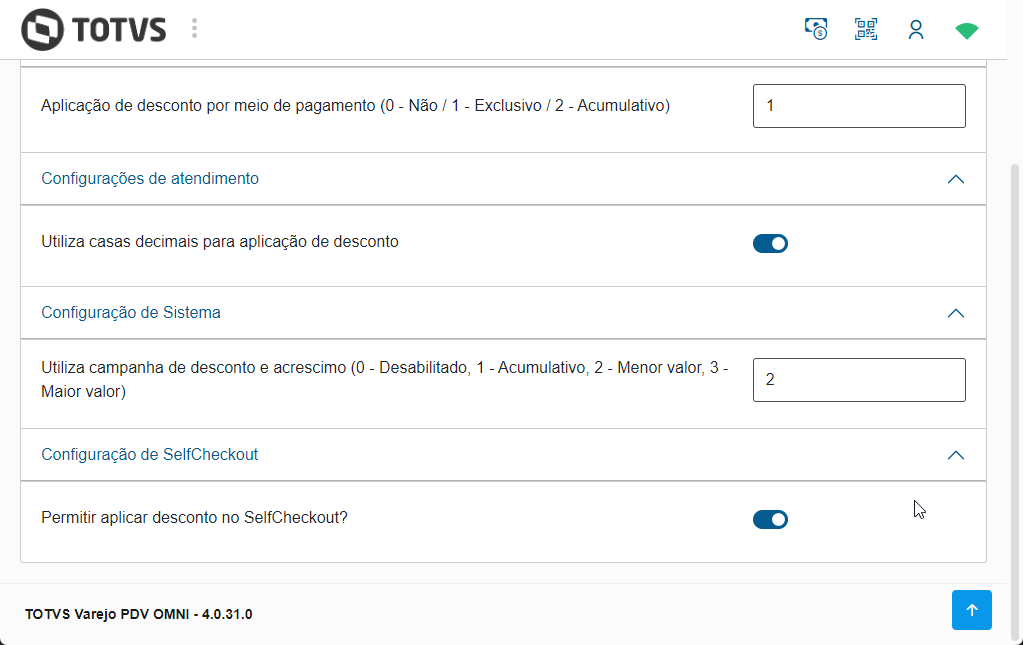The height and width of the screenshot is (645, 1023).
Task: Click the green Wi-Fi connection status icon
Action: (x=966, y=31)
